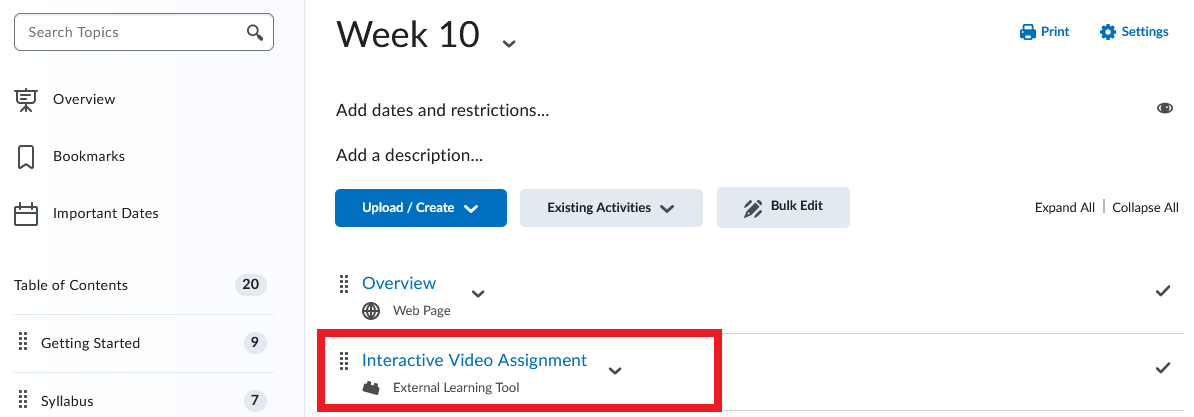Click the search magnifier icon

(x=255, y=33)
